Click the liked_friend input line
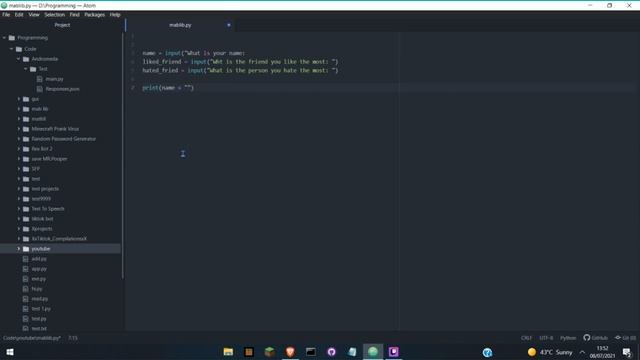This screenshot has height=360, width=640. point(240,62)
